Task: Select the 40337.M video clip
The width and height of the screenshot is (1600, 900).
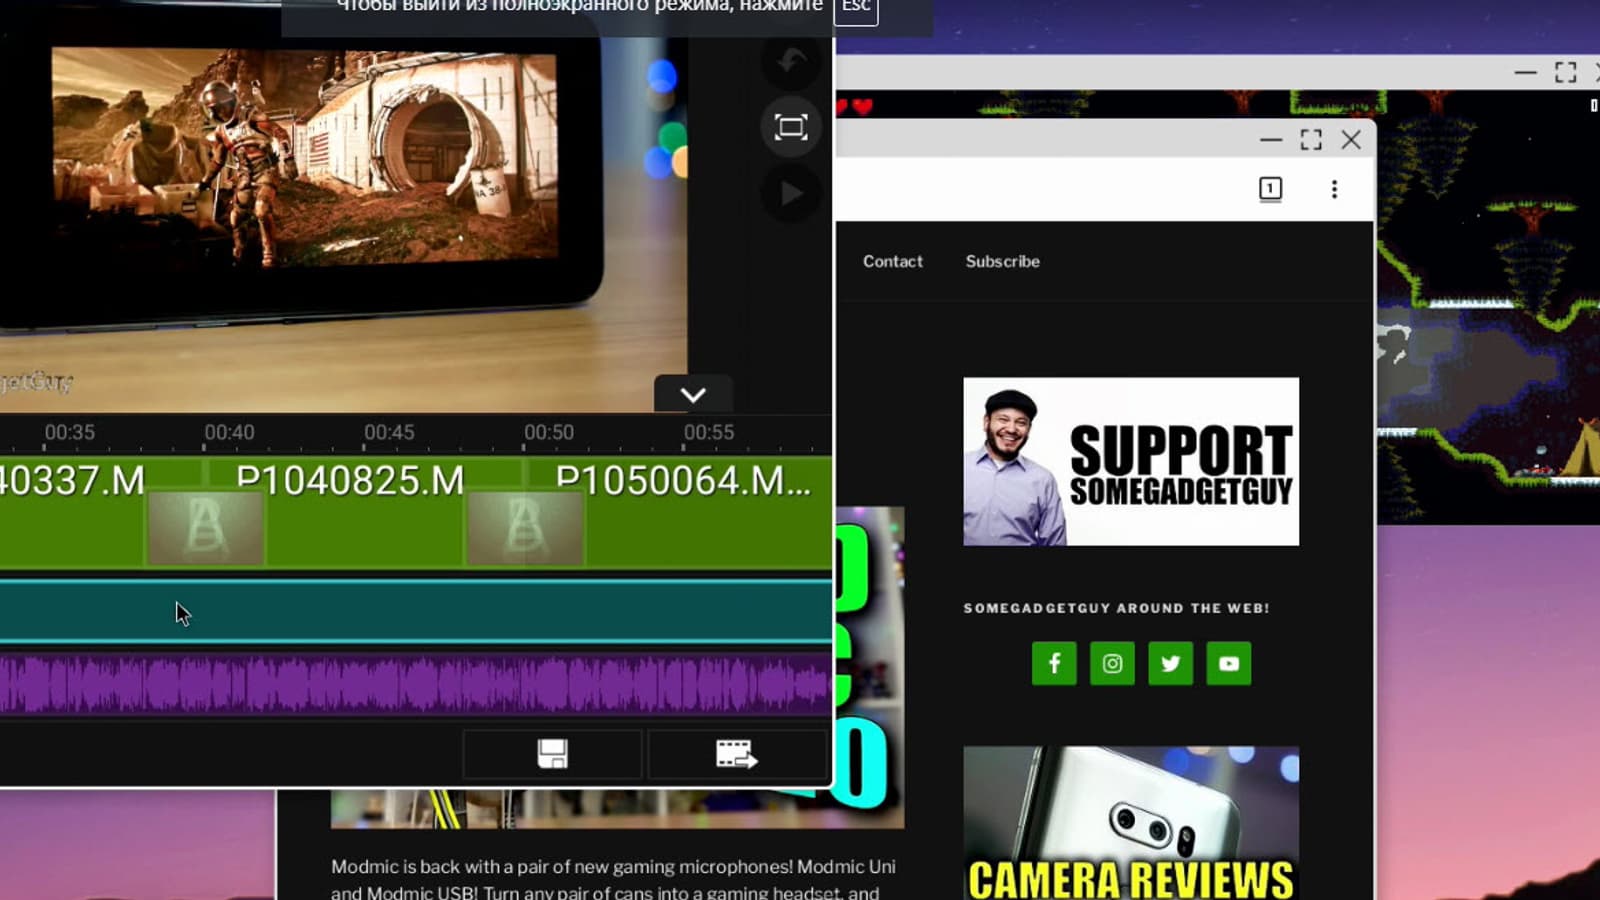Action: click(x=100, y=512)
